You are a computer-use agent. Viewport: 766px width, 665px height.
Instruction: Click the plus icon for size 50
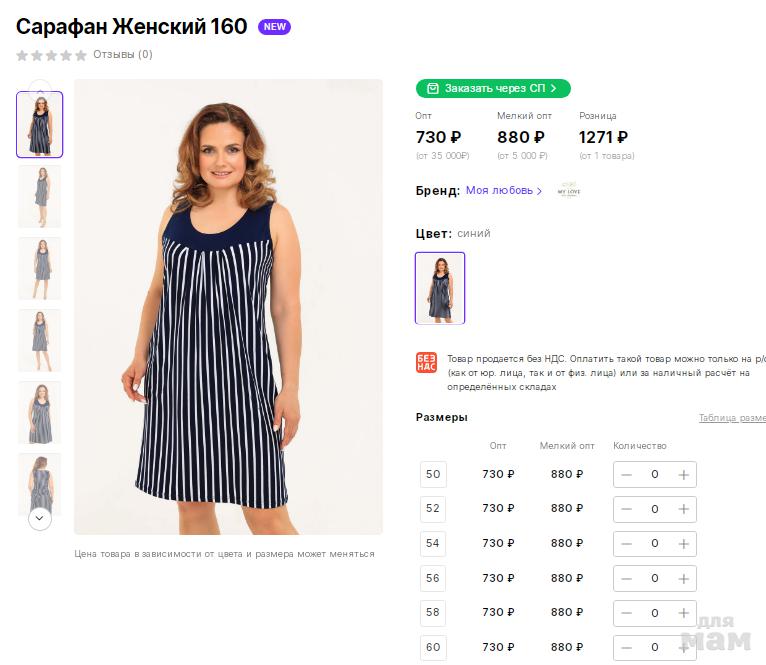(683, 475)
